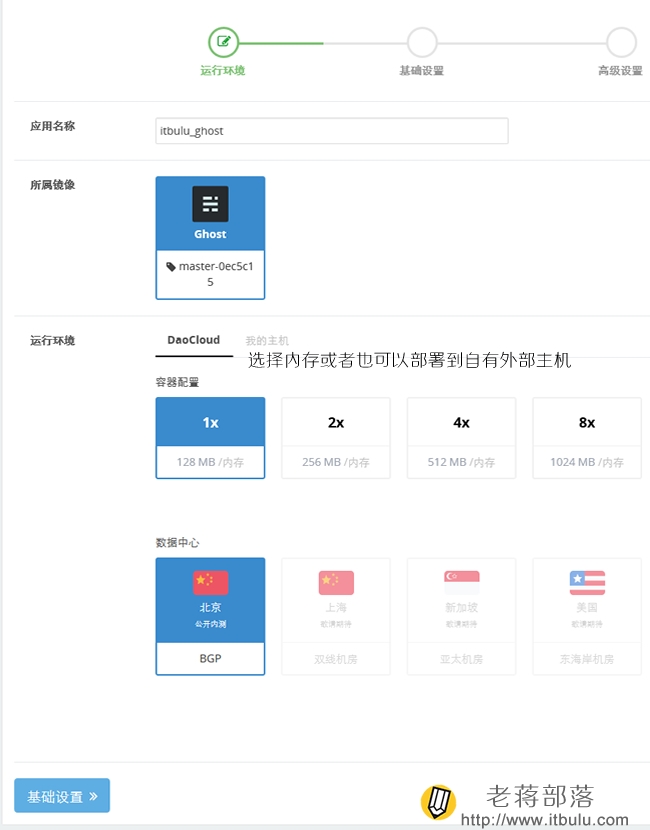Screen dimensions: 650x830
Task: Click the China flag on 北京 card
Action: tap(210, 583)
